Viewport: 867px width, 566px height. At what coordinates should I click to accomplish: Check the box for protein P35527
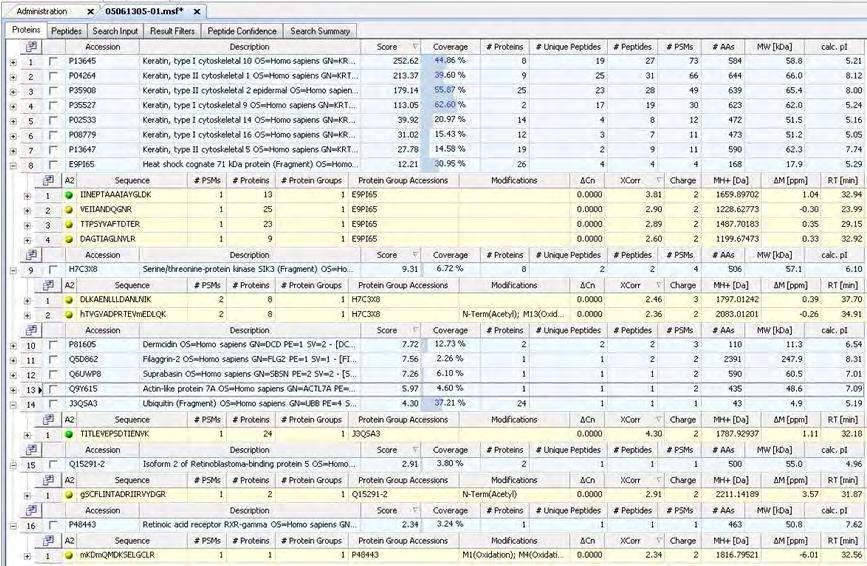tap(53, 106)
